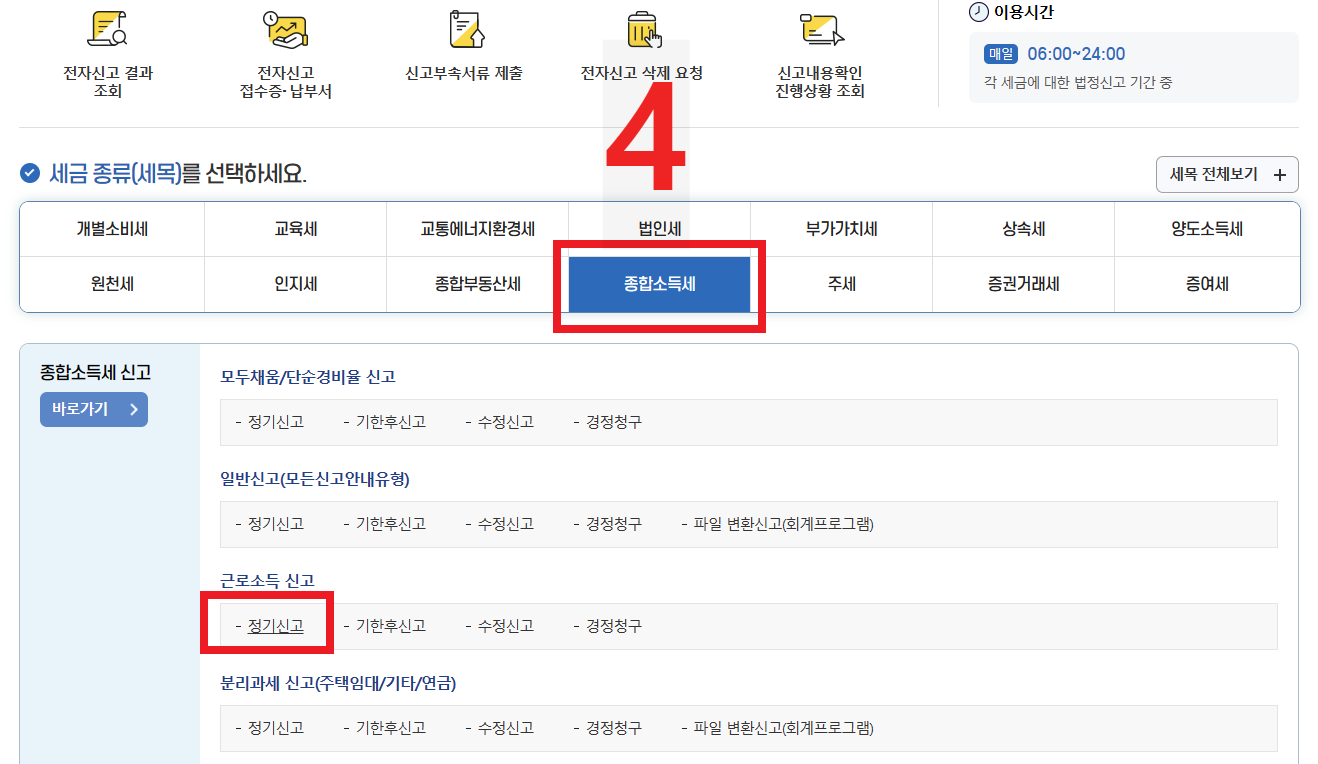Select 부가가치세 from the tax grid
Viewport: 1318px width, 764px height.
coord(841,229)
